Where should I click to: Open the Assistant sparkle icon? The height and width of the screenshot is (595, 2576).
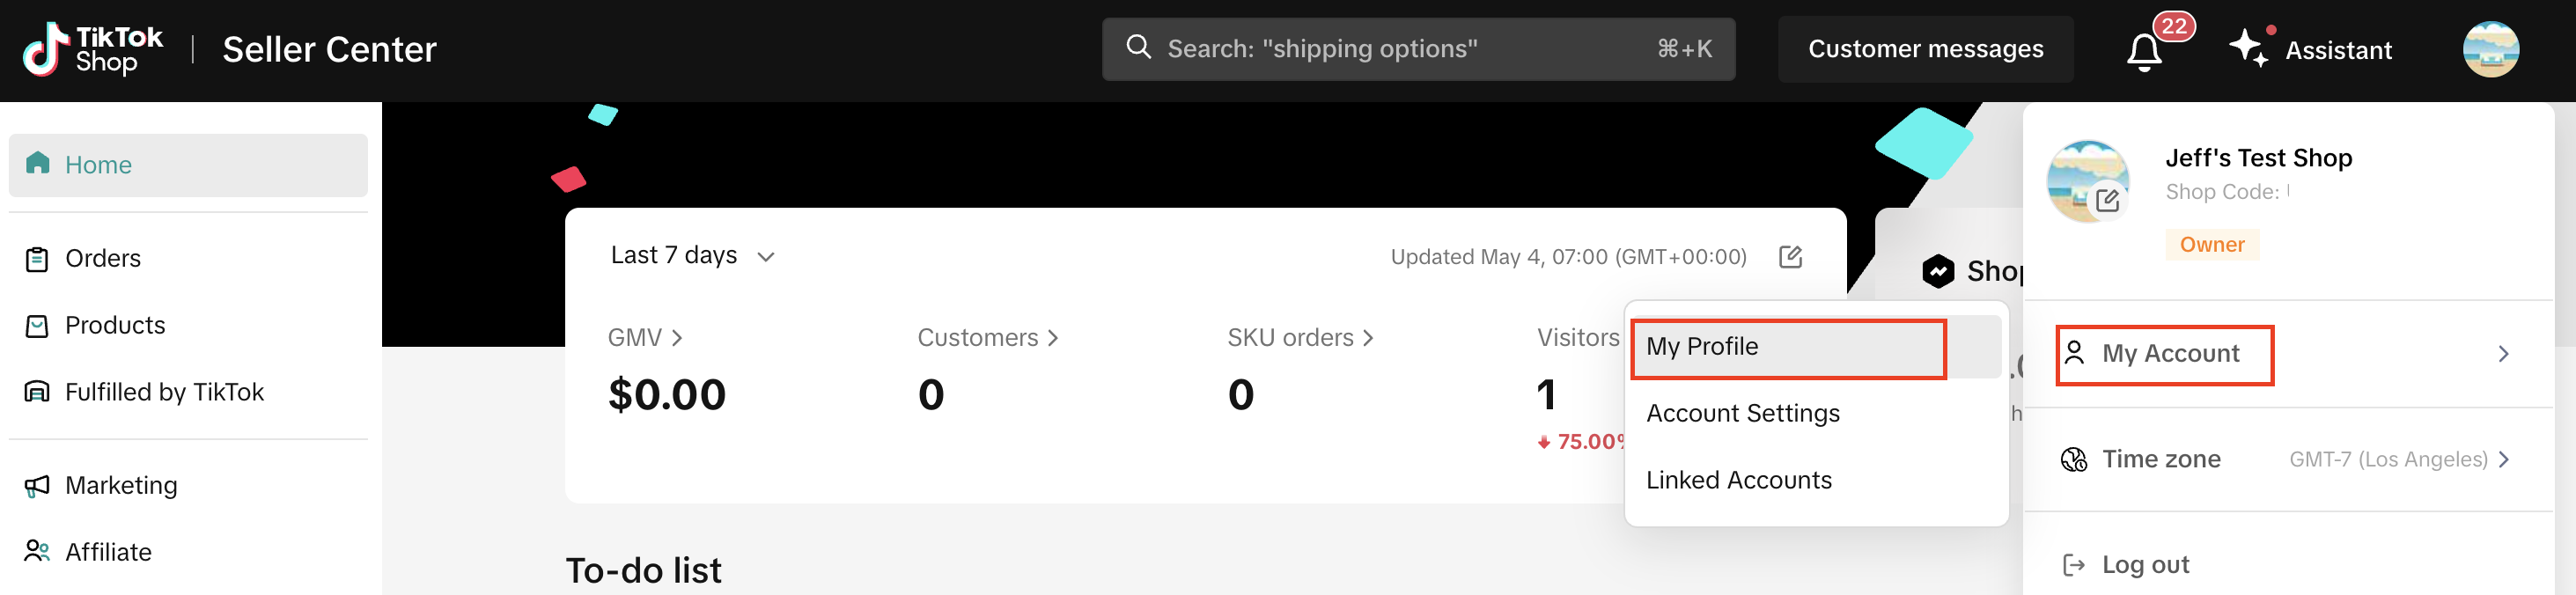click(x=2249, y=48)
